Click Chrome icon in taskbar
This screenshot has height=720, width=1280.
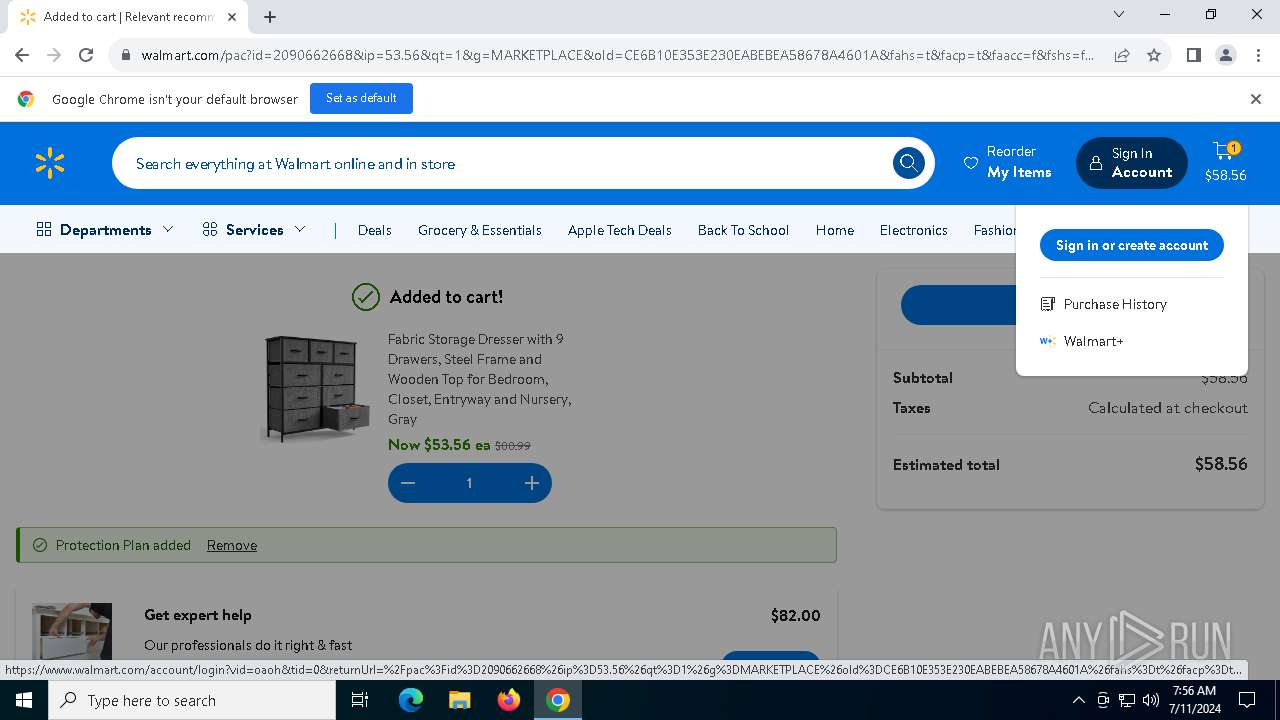[558, 700]
